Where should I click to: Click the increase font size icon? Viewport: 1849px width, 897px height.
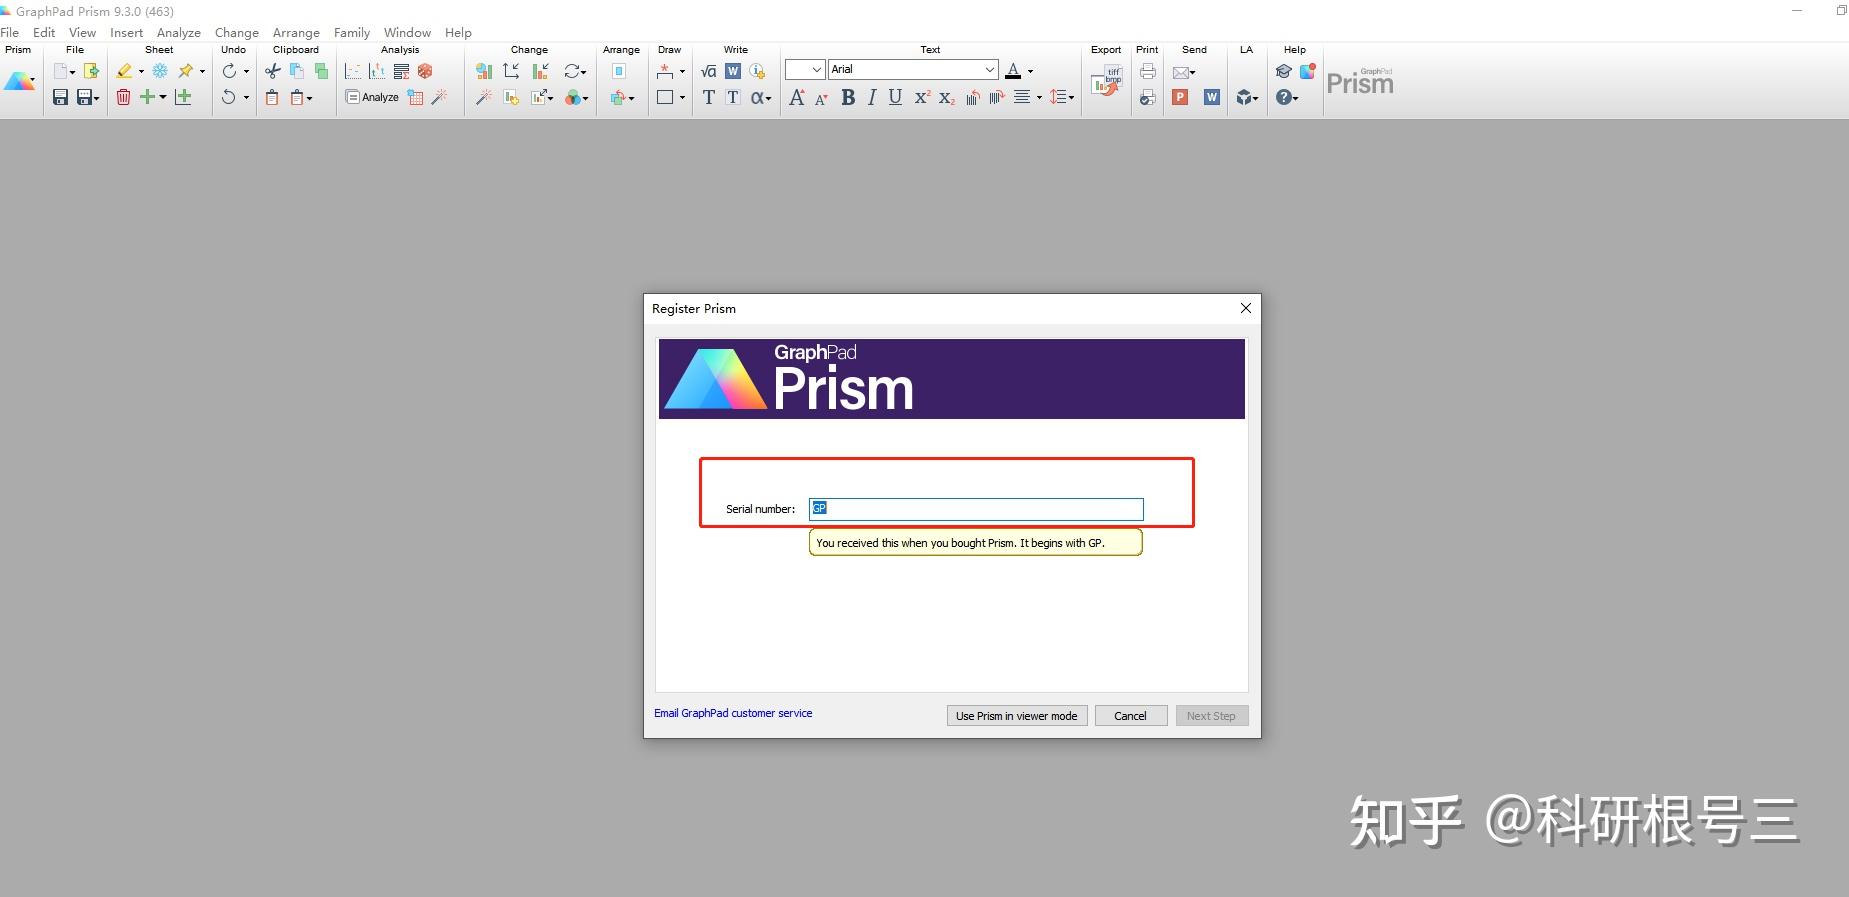pyautogui.click(x=797, y=97)
